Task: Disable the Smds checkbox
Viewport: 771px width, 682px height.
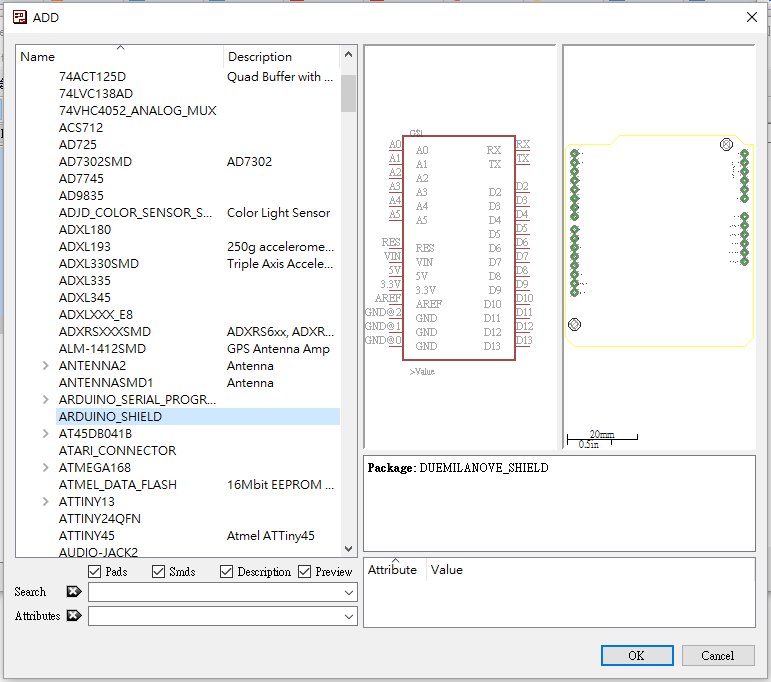Action: coord(158,571)
